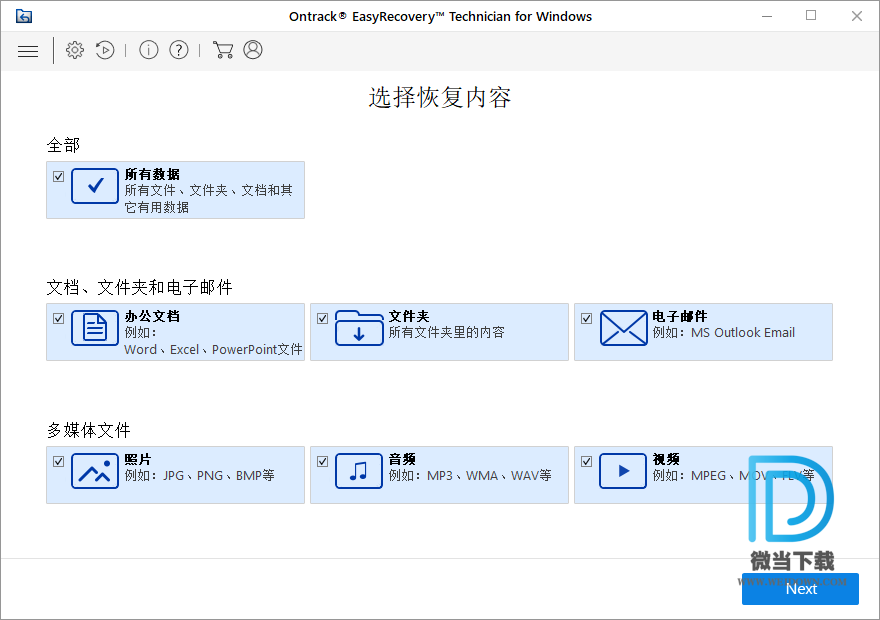Open the info icon
The height and width of the screenshot is (620, 880).
149,50
